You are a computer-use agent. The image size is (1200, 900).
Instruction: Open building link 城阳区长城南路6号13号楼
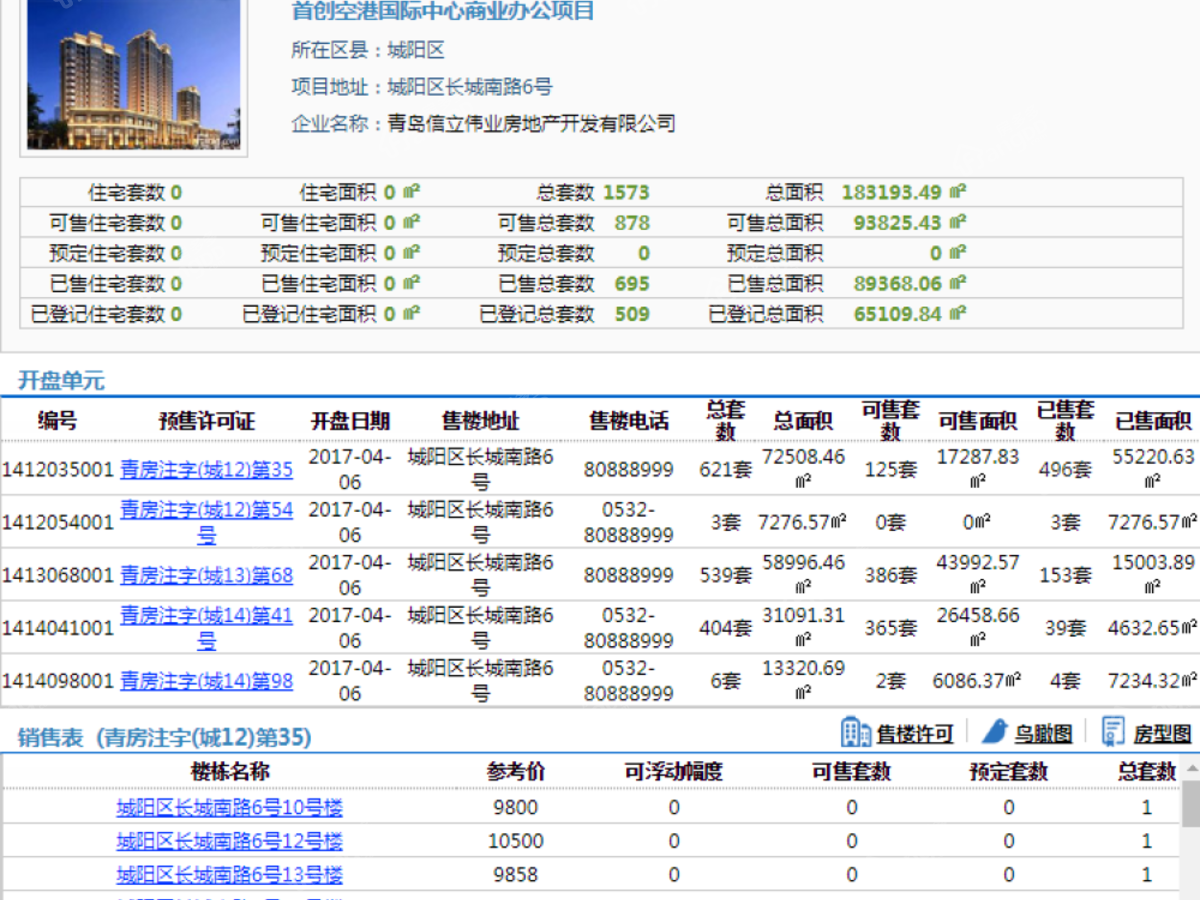coord(229,875)
